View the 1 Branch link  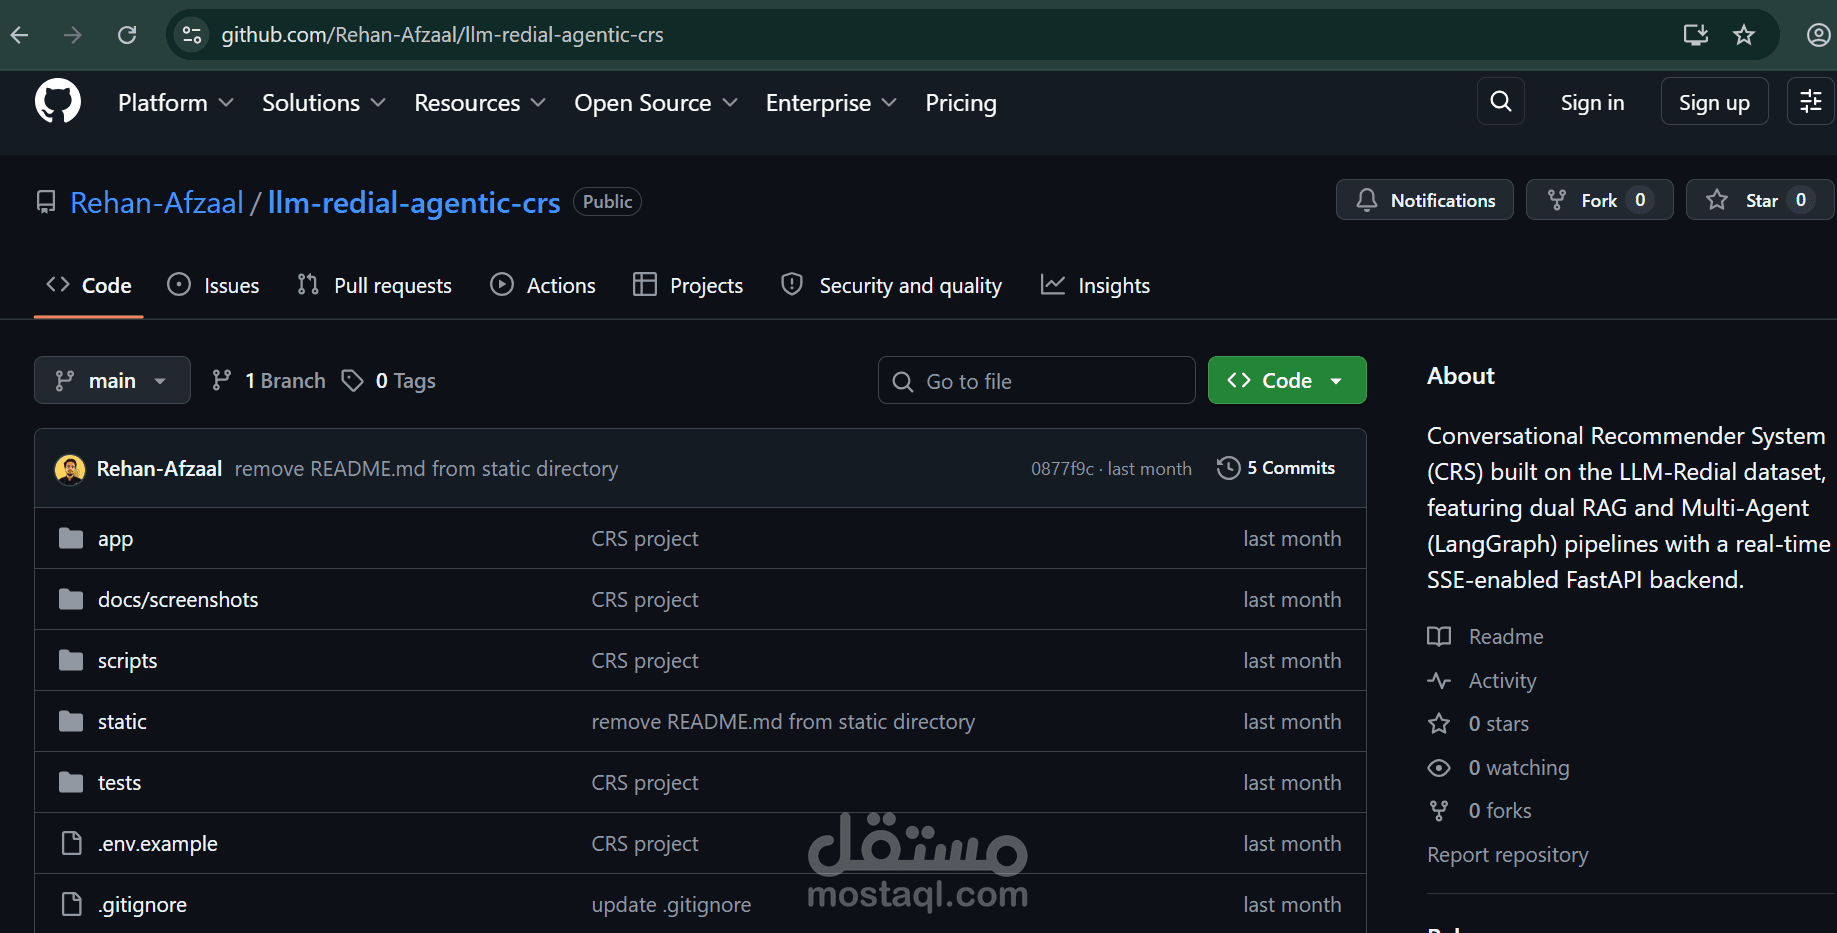click(269, 381)
